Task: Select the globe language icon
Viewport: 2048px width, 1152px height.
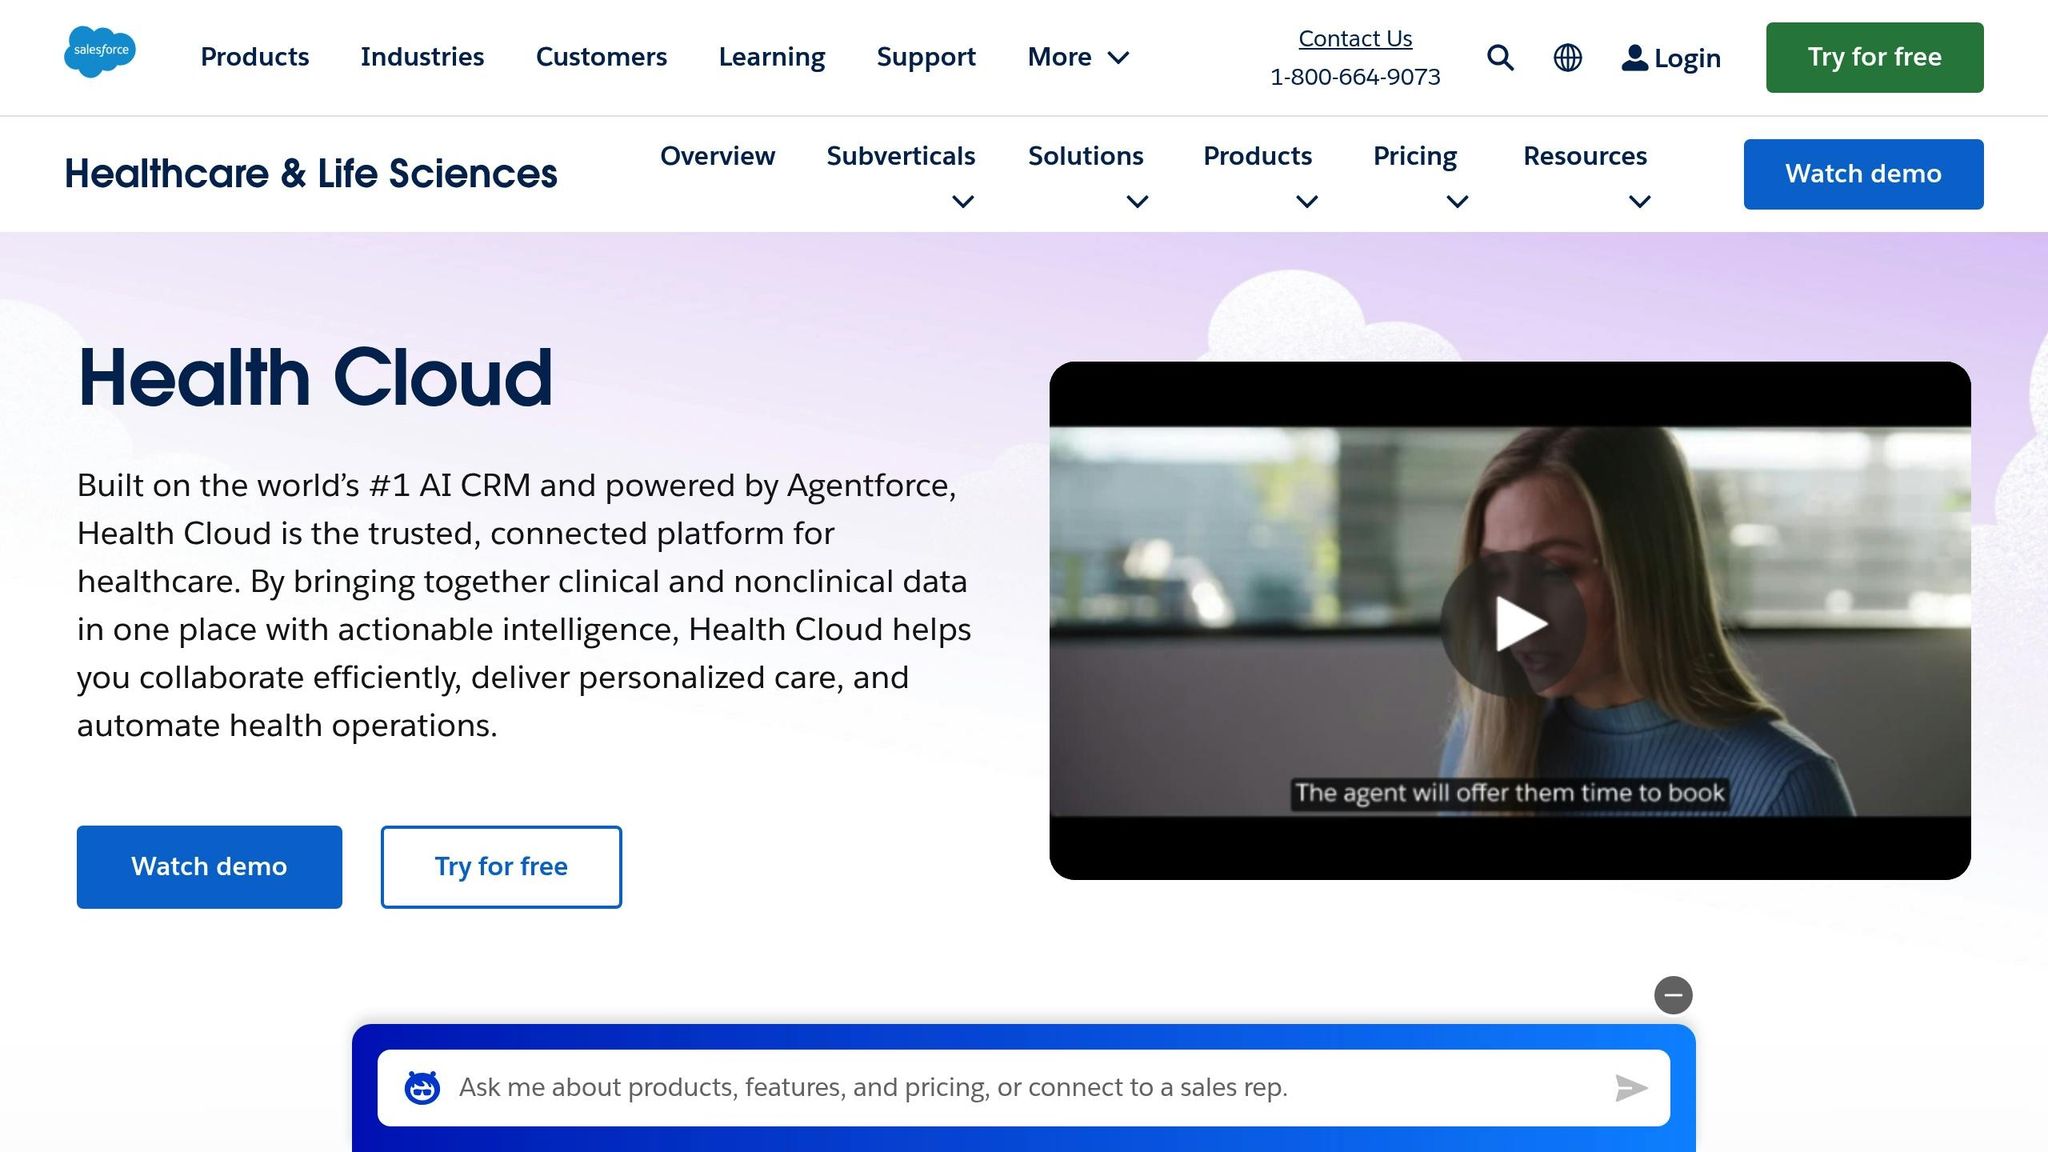Action: (1567, 58)
